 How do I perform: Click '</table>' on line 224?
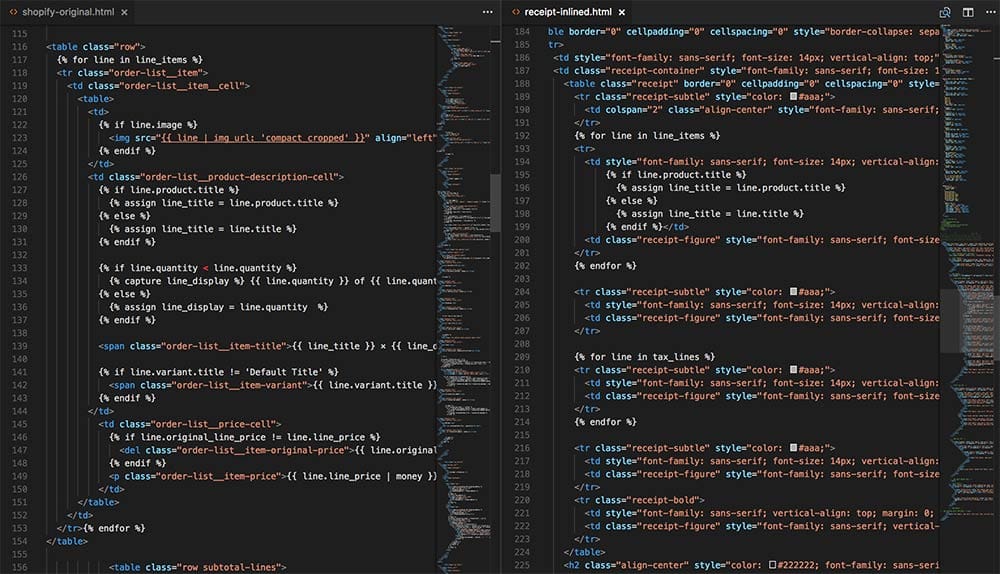pyautogui.click(x=585, y=552)
